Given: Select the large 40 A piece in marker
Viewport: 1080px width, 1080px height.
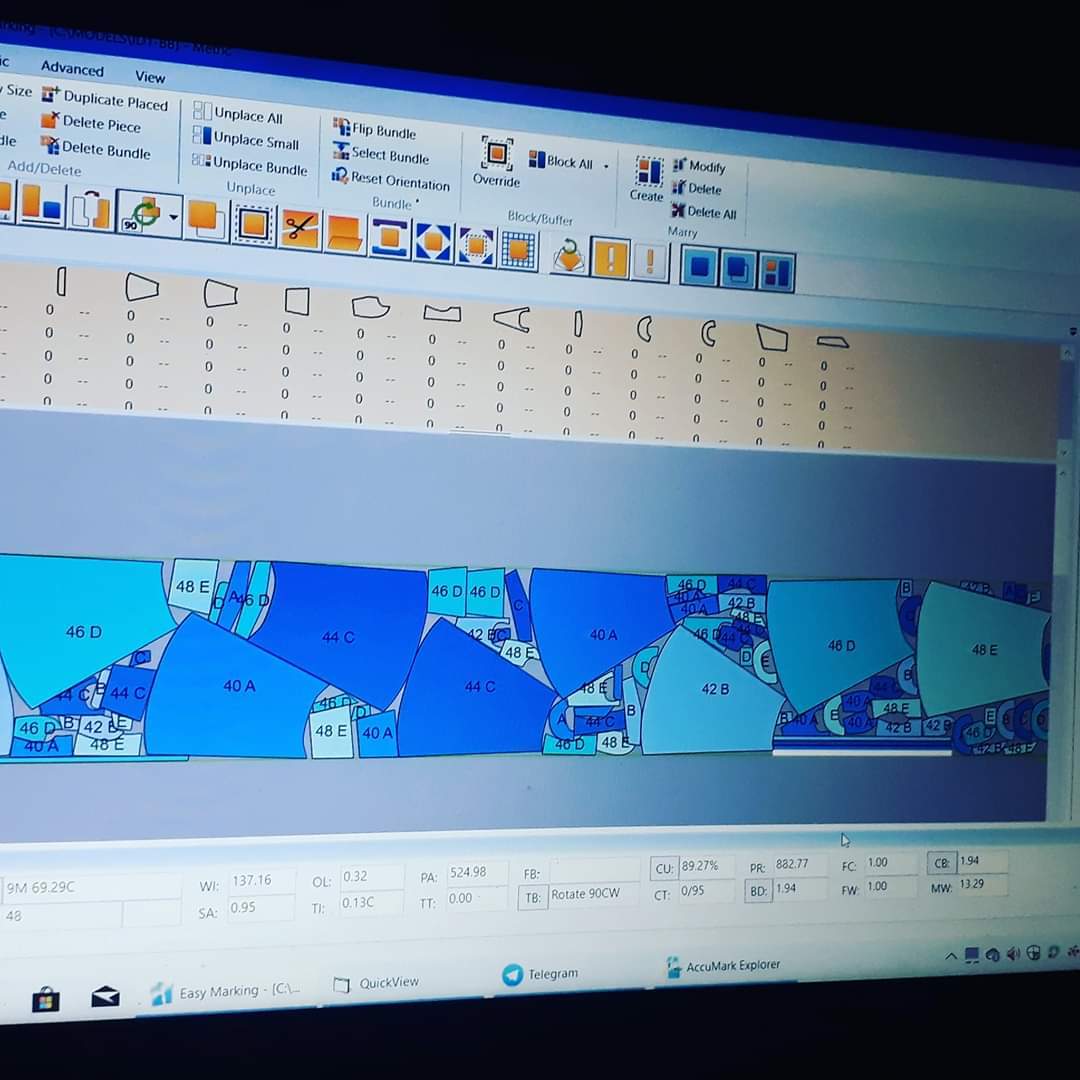Looking at the screenshot, I should pyautogui.click(x=238, y=687).
